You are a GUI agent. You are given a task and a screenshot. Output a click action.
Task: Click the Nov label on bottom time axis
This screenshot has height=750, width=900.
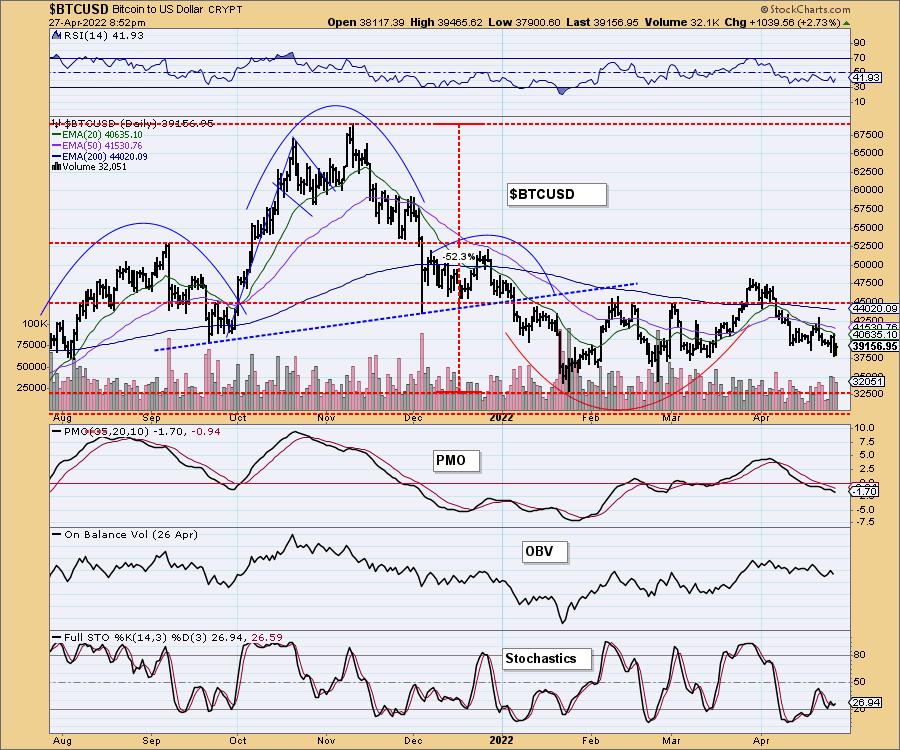[x=326, y=740]
